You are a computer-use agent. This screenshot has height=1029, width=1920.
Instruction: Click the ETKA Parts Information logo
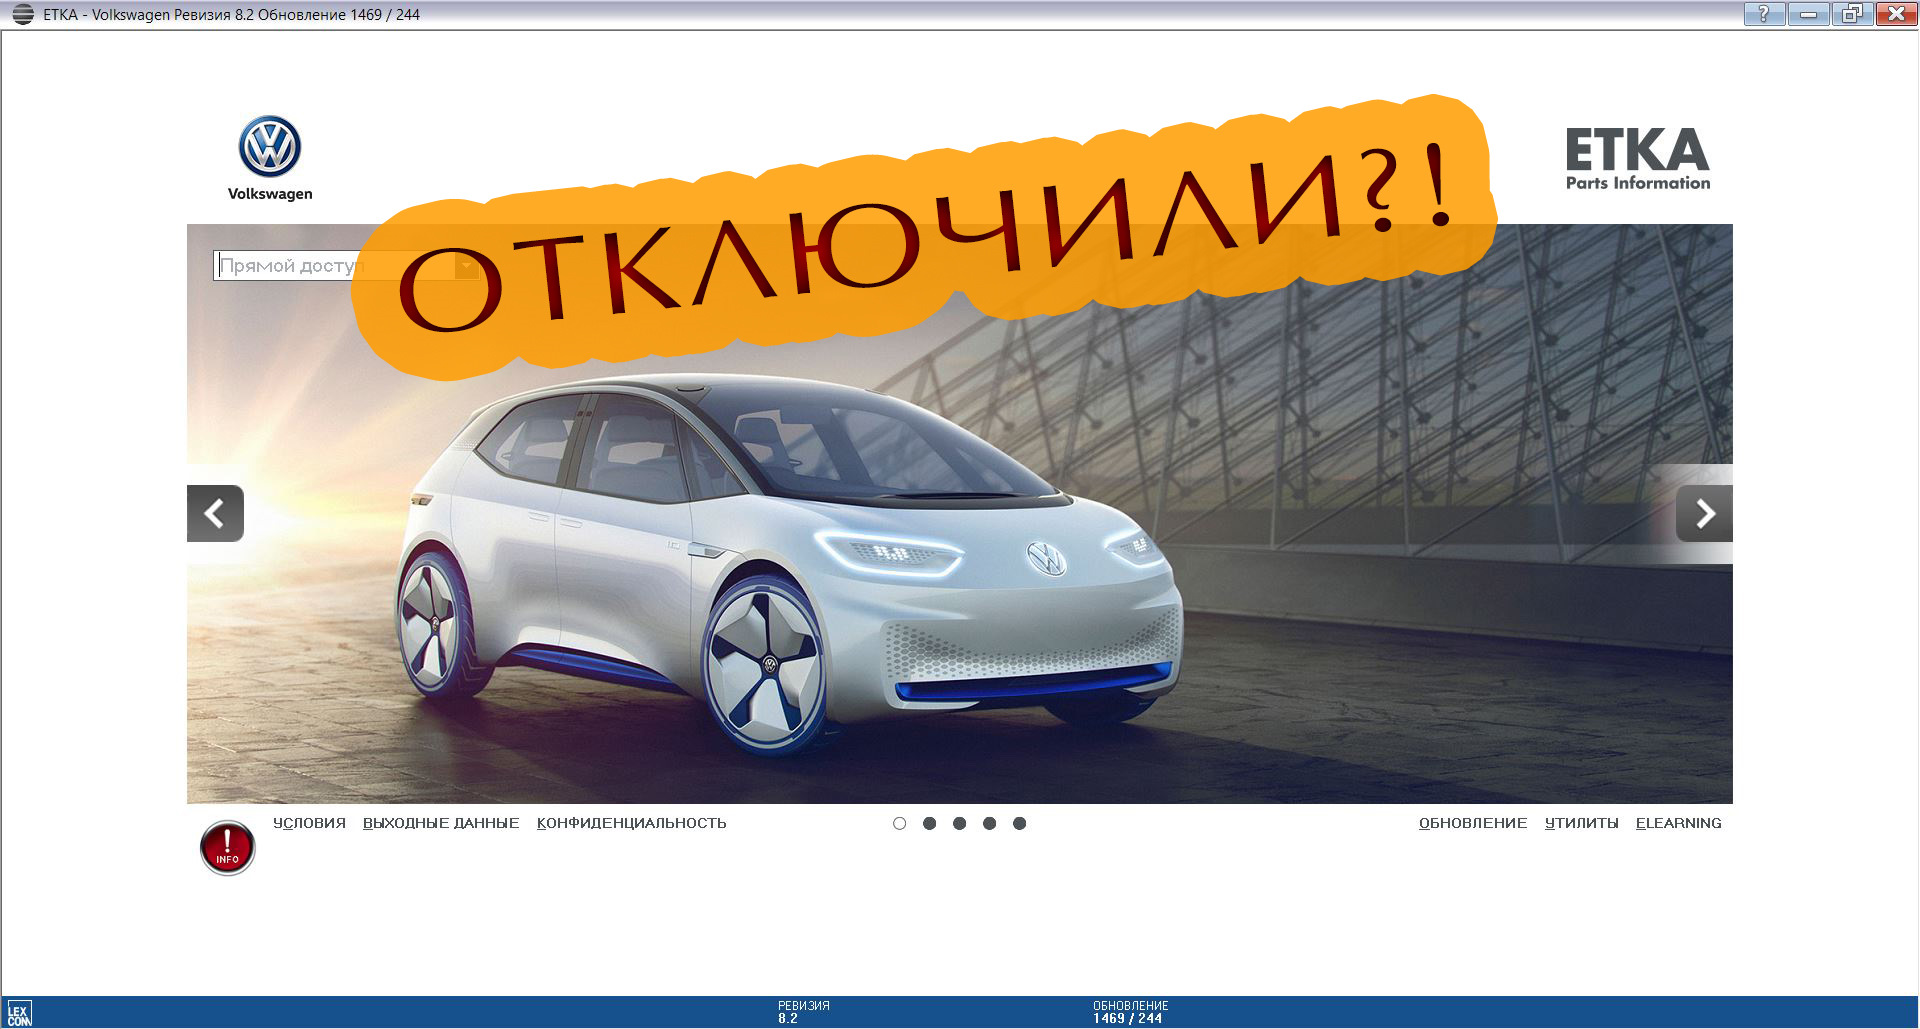[1638, 158]
